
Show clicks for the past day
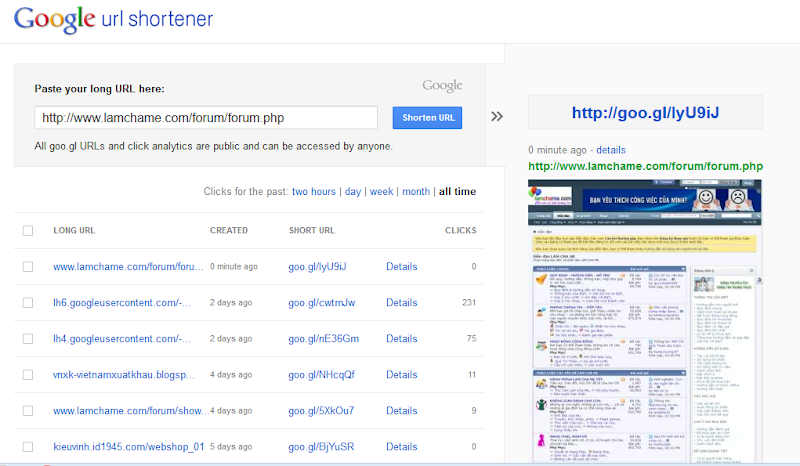click(353, 192)
